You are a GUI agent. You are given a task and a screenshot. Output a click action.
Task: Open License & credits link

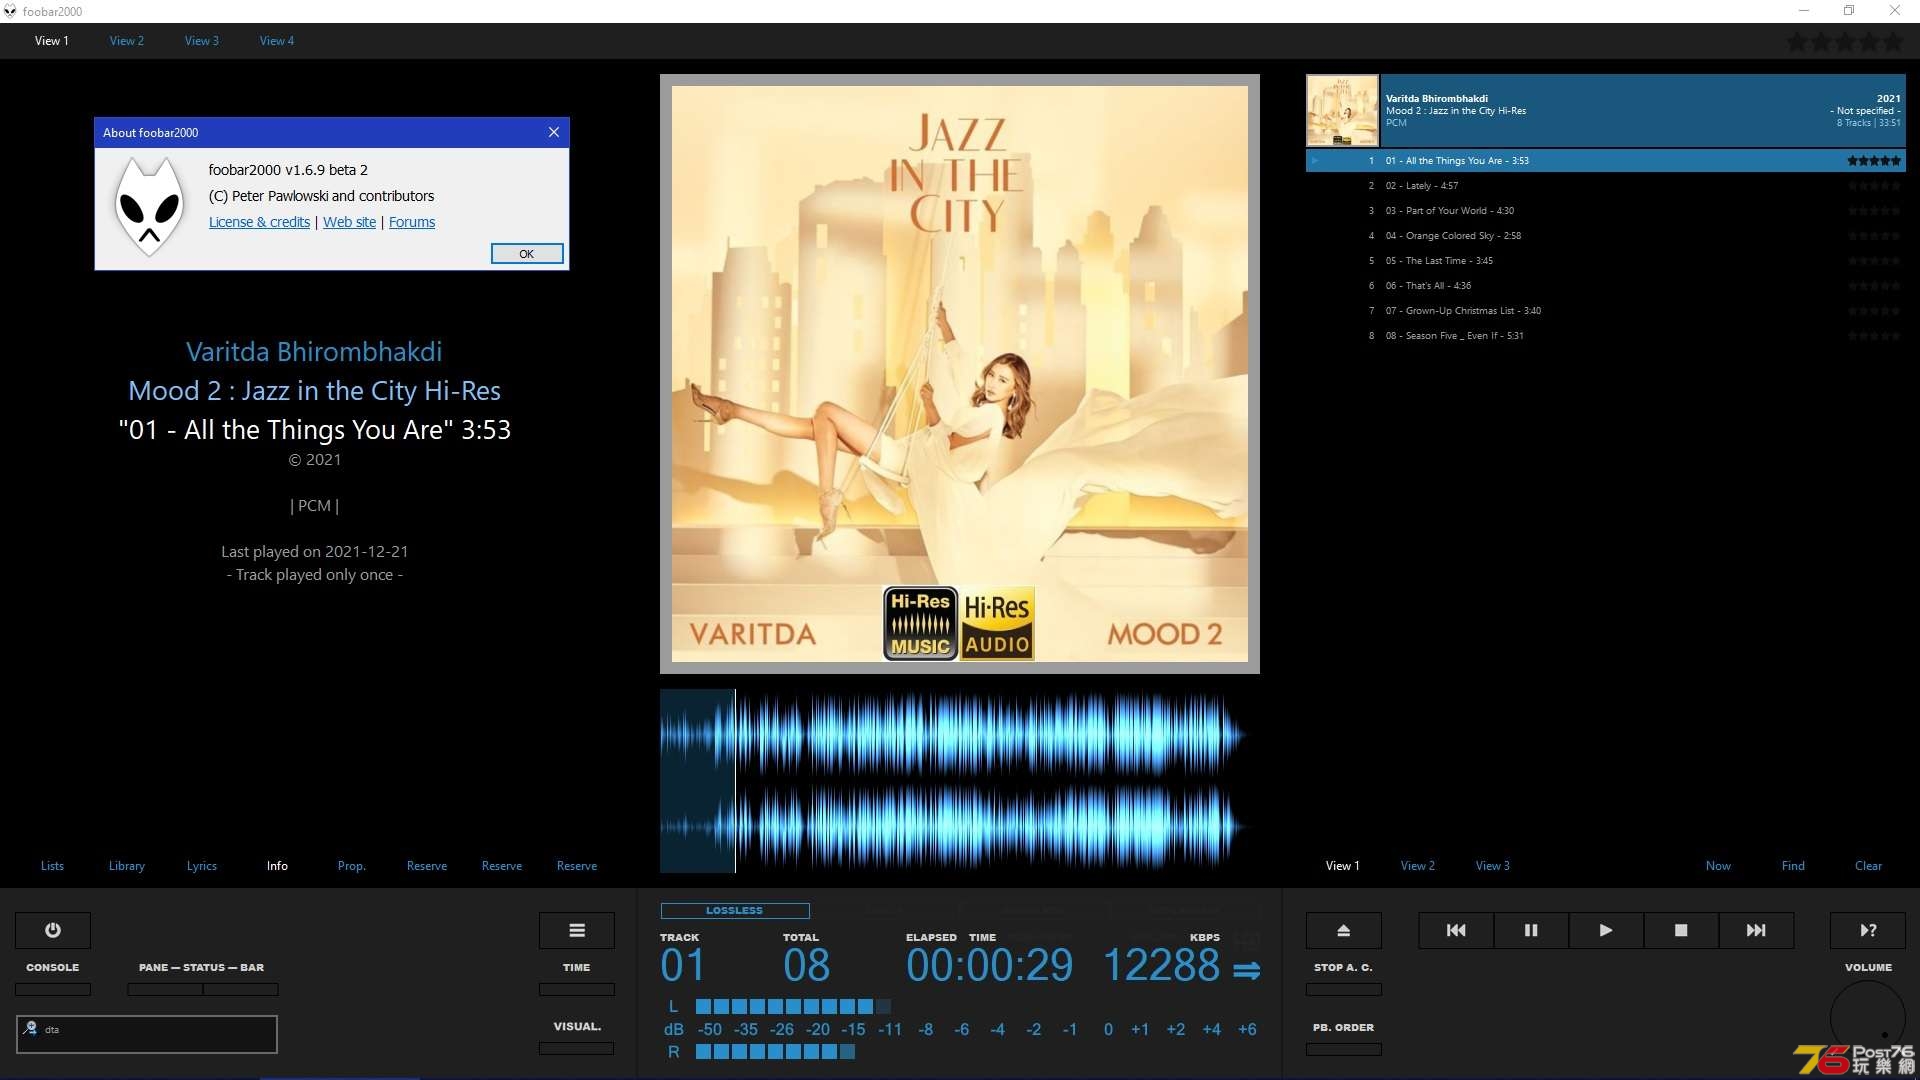(259, 222)
